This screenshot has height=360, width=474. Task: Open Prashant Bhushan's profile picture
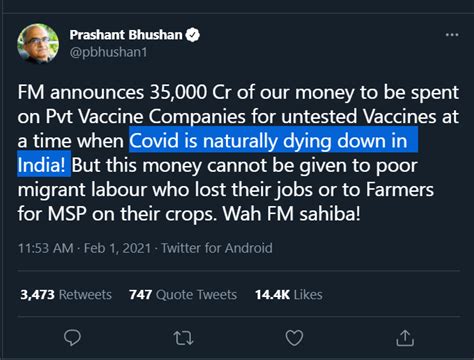(38, 43)
